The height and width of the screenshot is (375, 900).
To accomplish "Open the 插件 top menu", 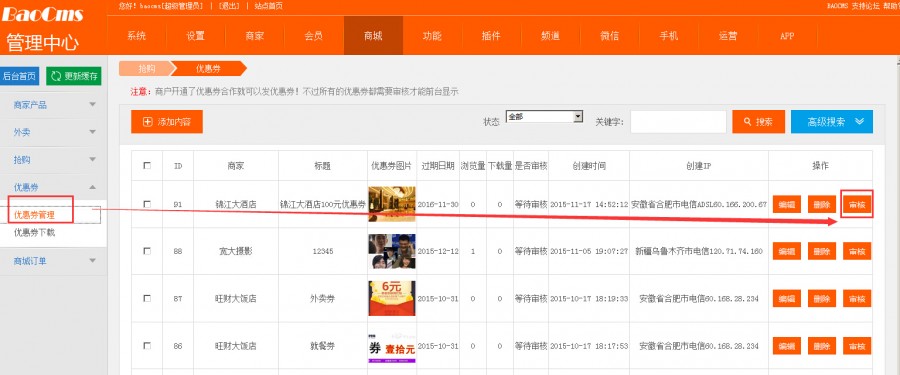I will click(491, 36).
